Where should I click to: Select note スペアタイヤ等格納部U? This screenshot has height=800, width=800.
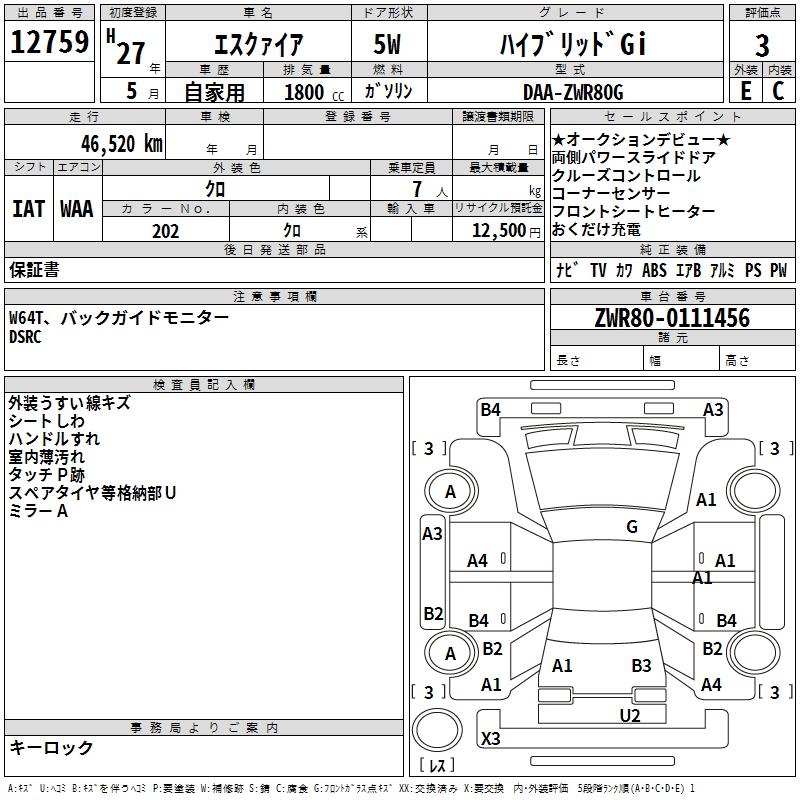tap(92, 493)
